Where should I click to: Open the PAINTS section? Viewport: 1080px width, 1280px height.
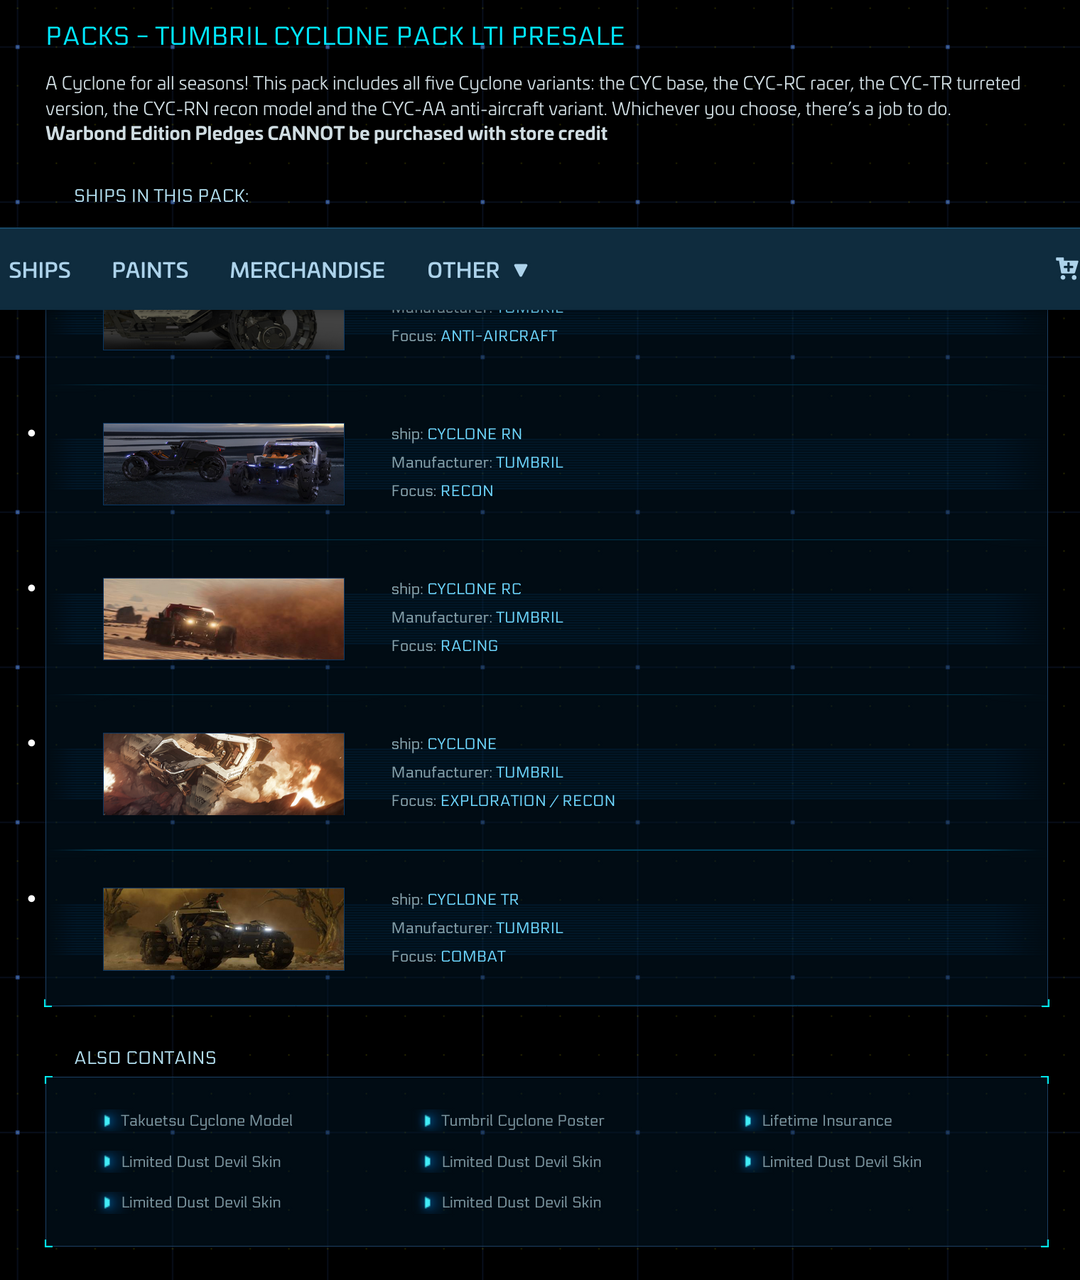point(150,269)
